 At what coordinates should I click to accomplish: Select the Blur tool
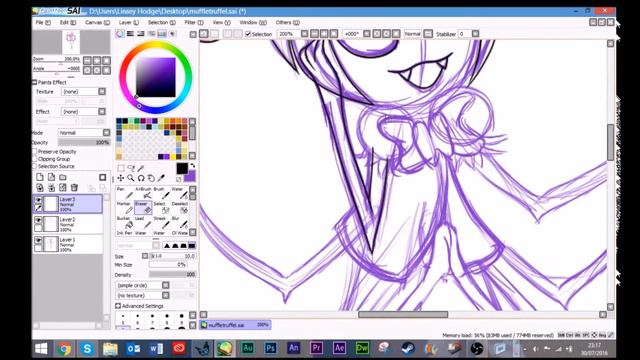click(x=180, y=222)
